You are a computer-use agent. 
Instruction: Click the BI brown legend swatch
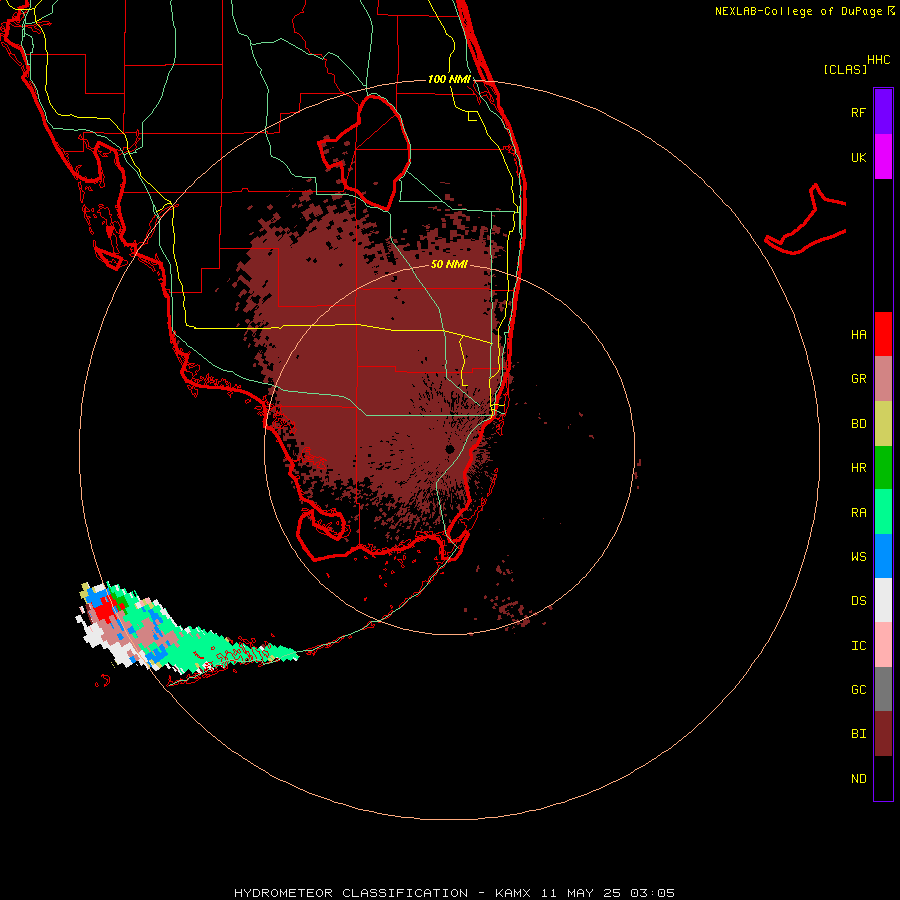883,734
